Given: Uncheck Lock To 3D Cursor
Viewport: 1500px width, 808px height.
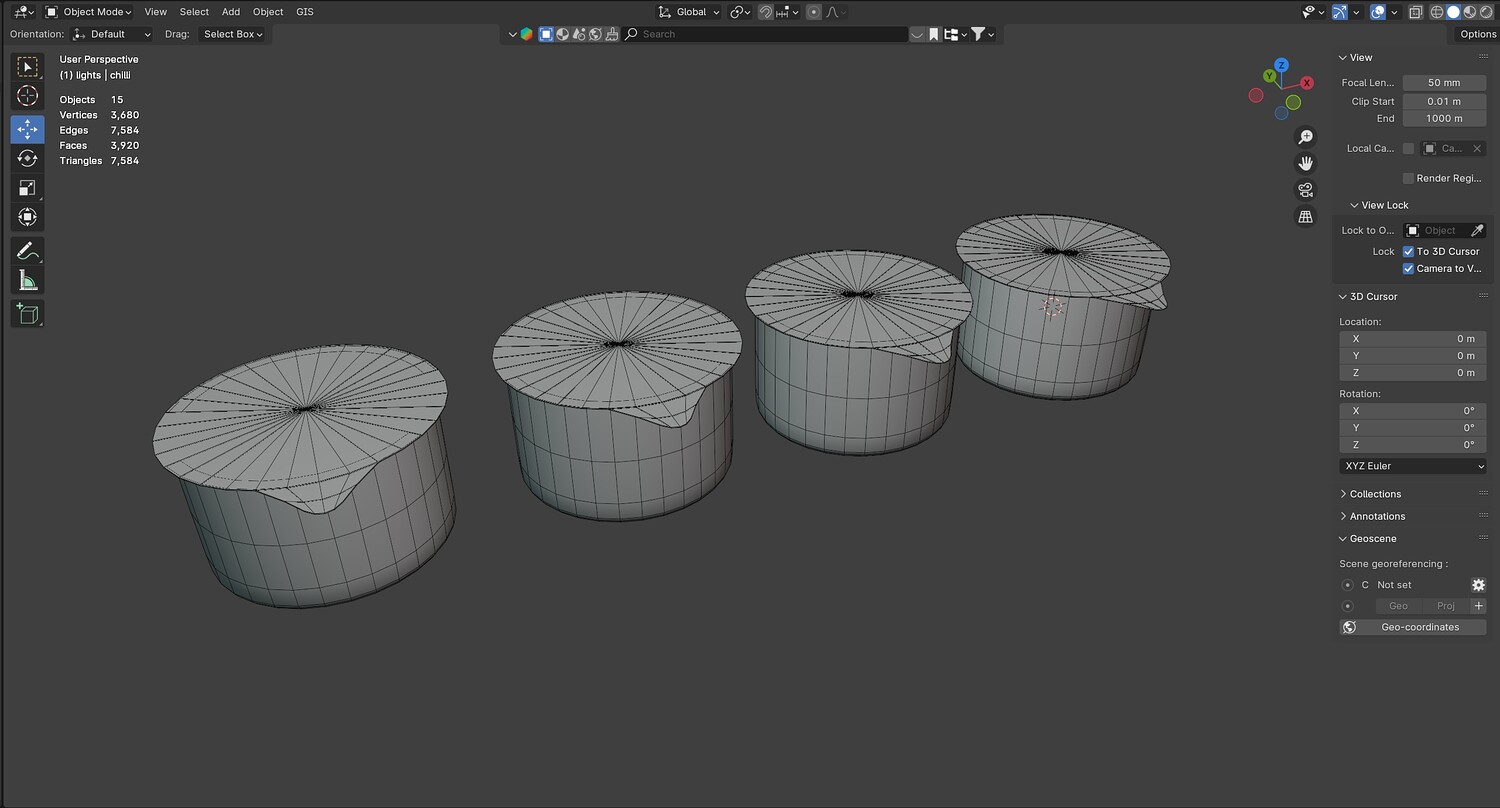Looking at the screenshot, I should pos(1408,252).
